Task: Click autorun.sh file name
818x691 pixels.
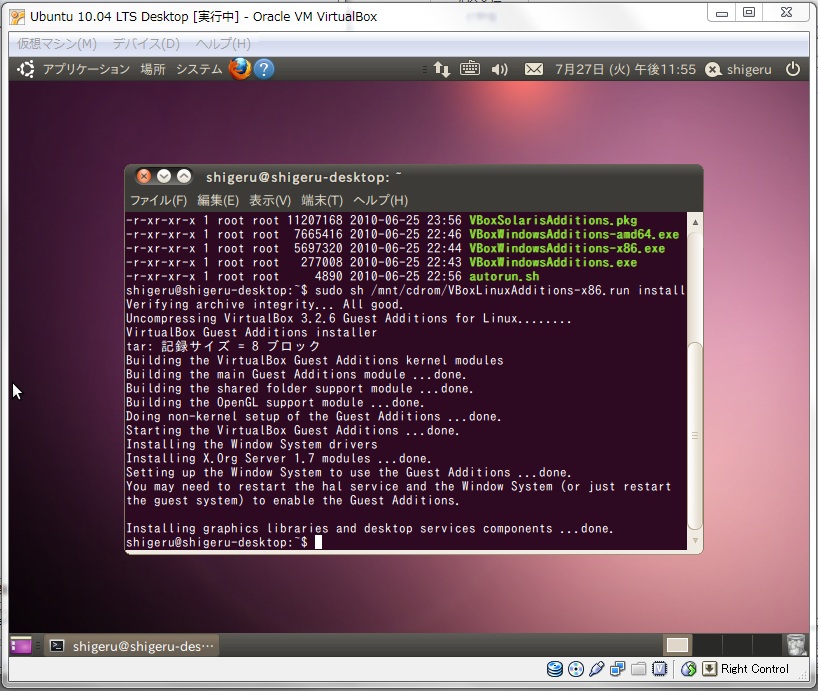Action: [504, 276]
